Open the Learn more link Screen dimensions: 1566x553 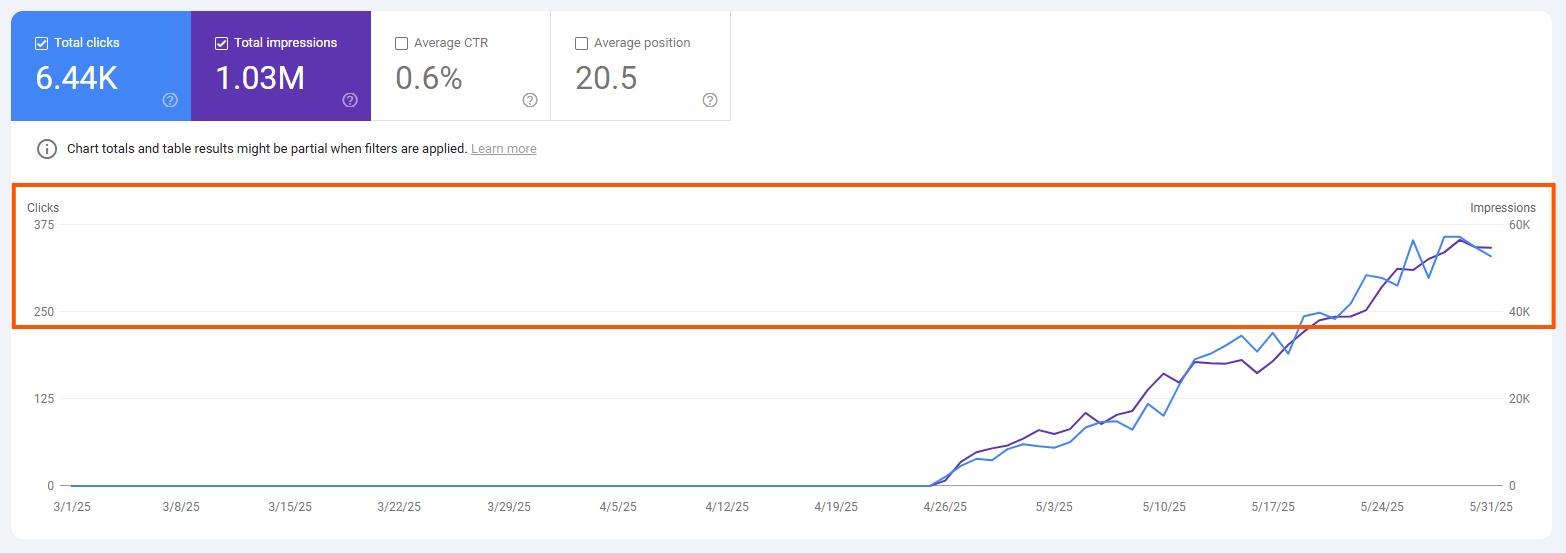(x=504, y=149)
